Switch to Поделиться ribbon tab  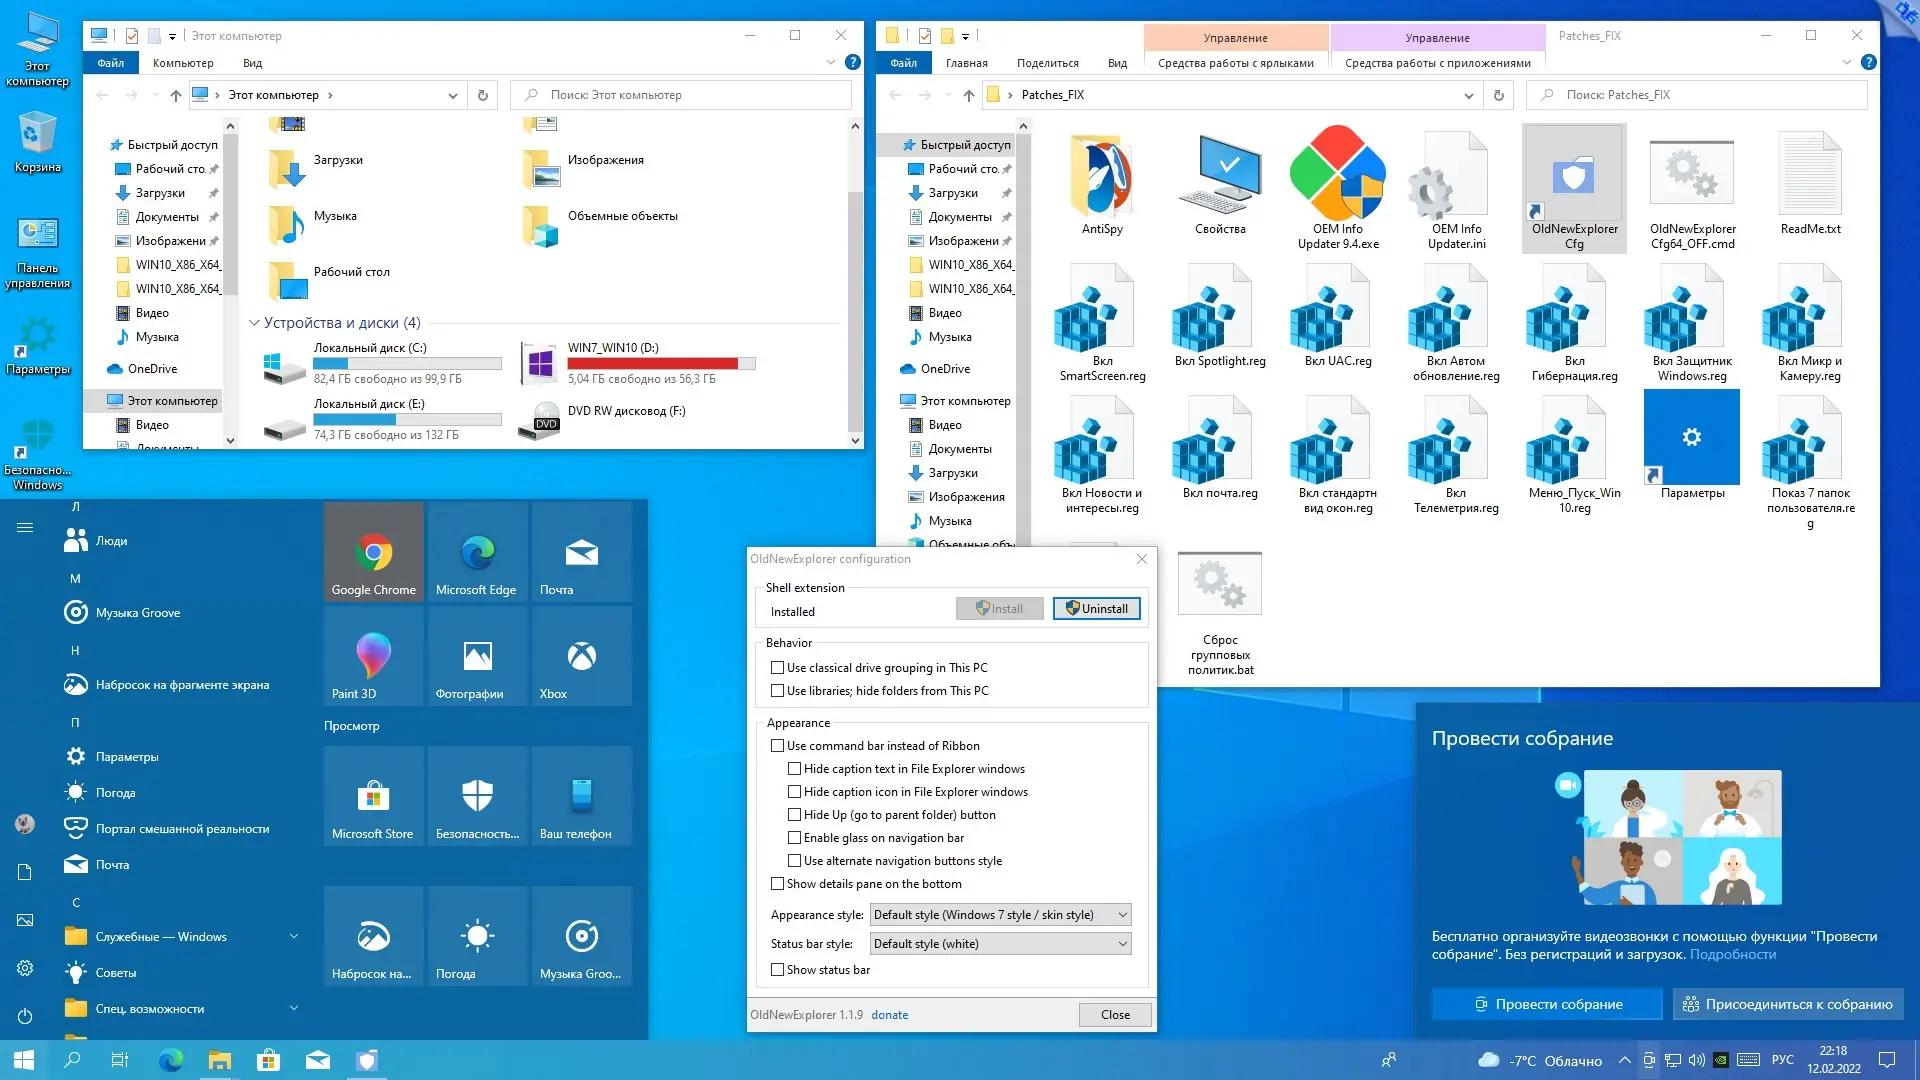[x=1047, y=63]
